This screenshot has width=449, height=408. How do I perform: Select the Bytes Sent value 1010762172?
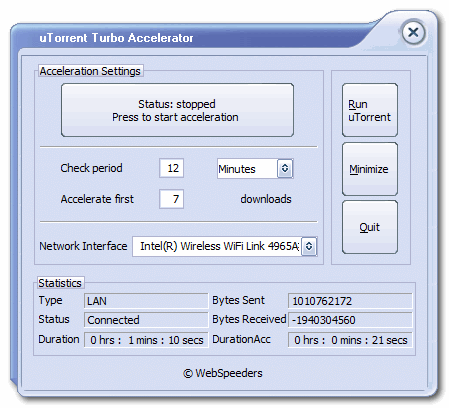click(350, 301)
